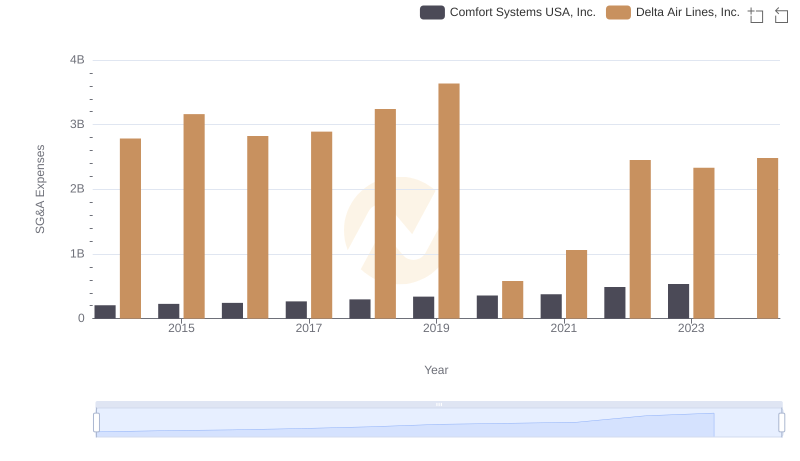Image resolution: width=800 pixels, height=461 pixels.
Task: Click the data zoom slider preview area
Action: pos(439,422)
